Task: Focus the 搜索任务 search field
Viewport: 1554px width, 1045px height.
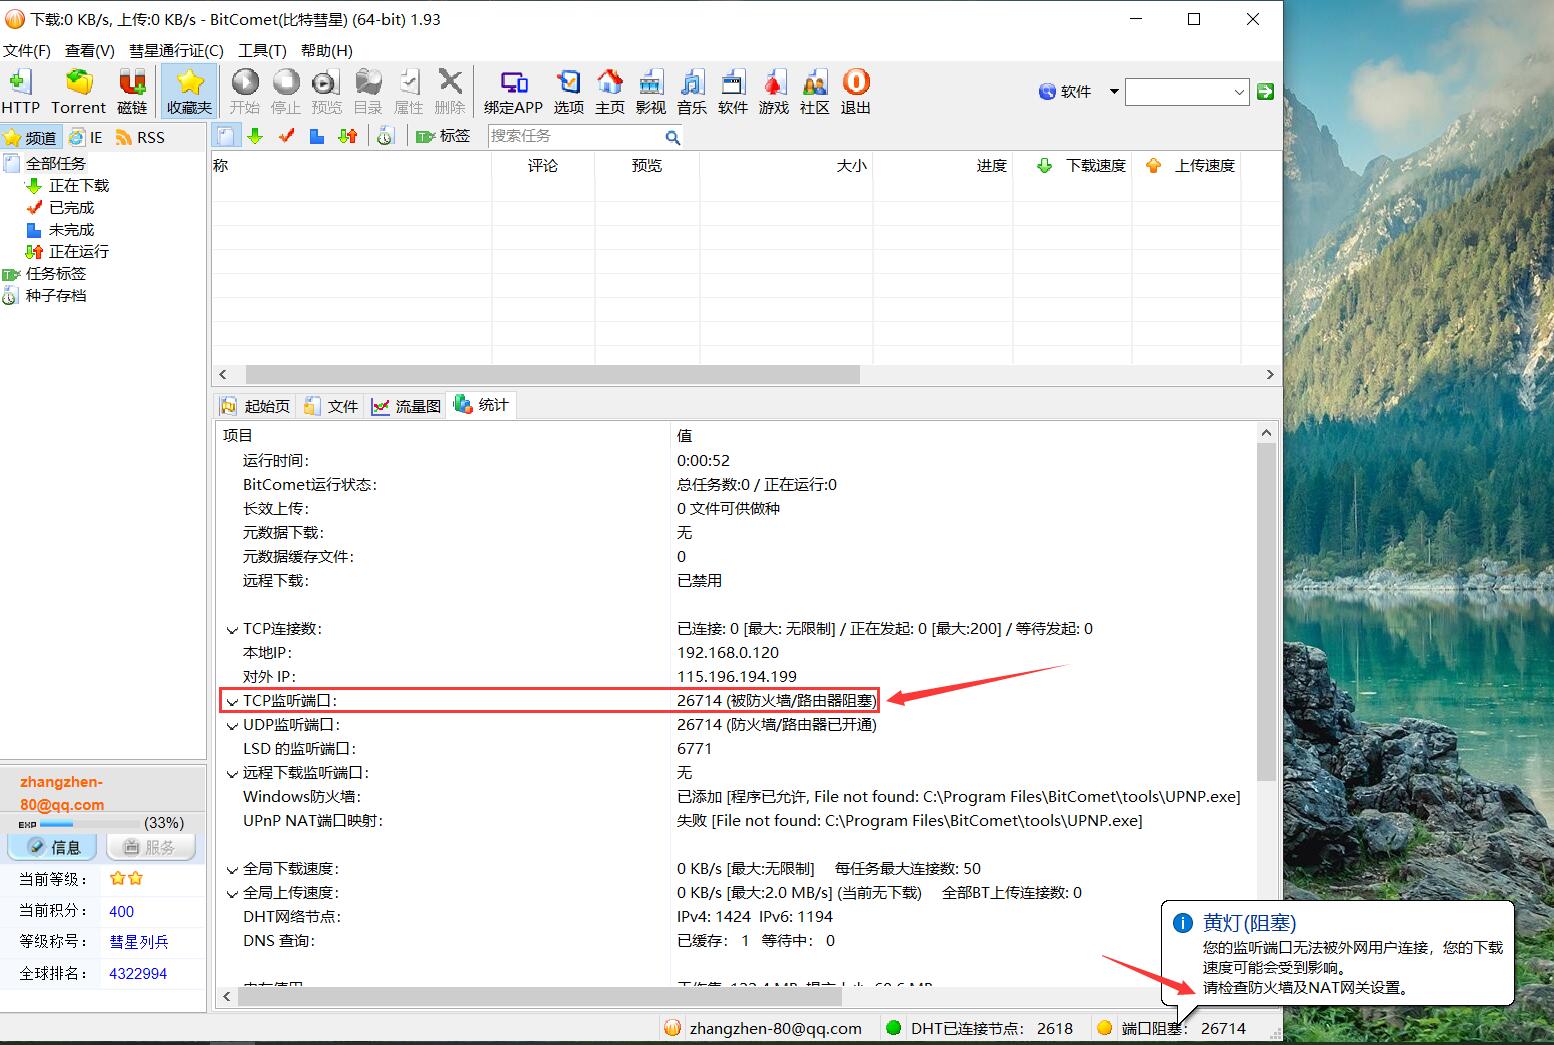Action: [x=575, y=136]
